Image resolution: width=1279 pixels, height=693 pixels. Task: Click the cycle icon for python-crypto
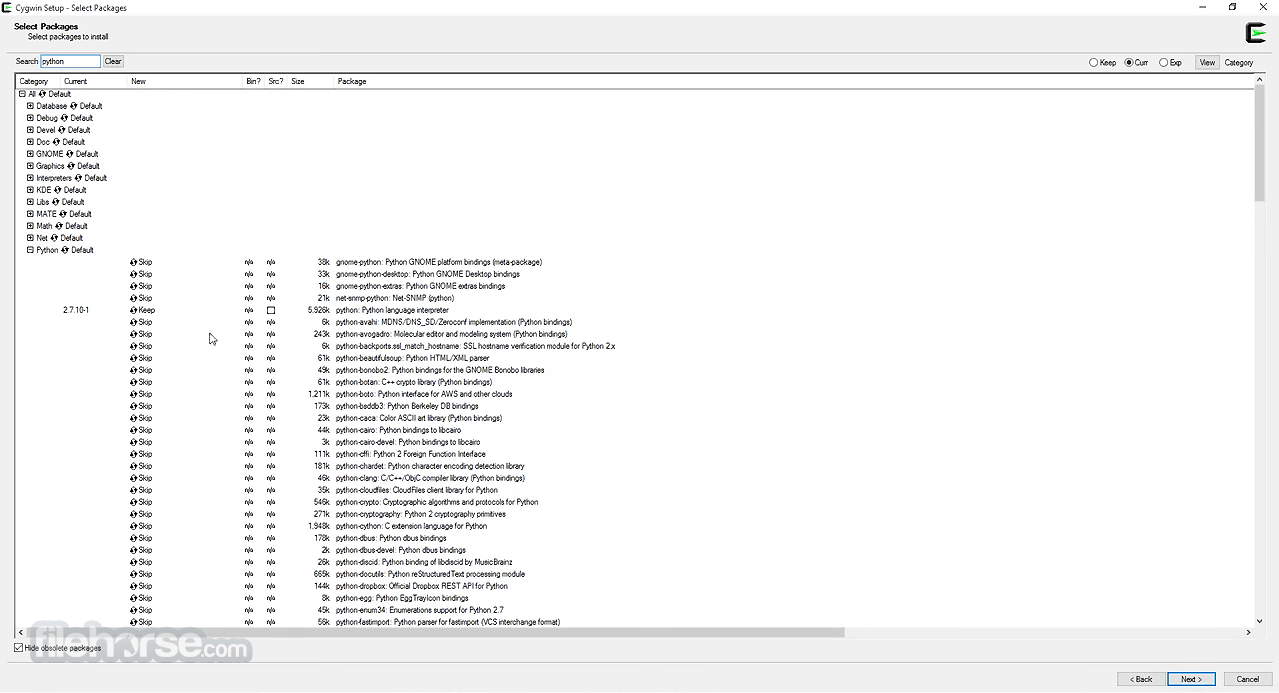tap(134, 502)
